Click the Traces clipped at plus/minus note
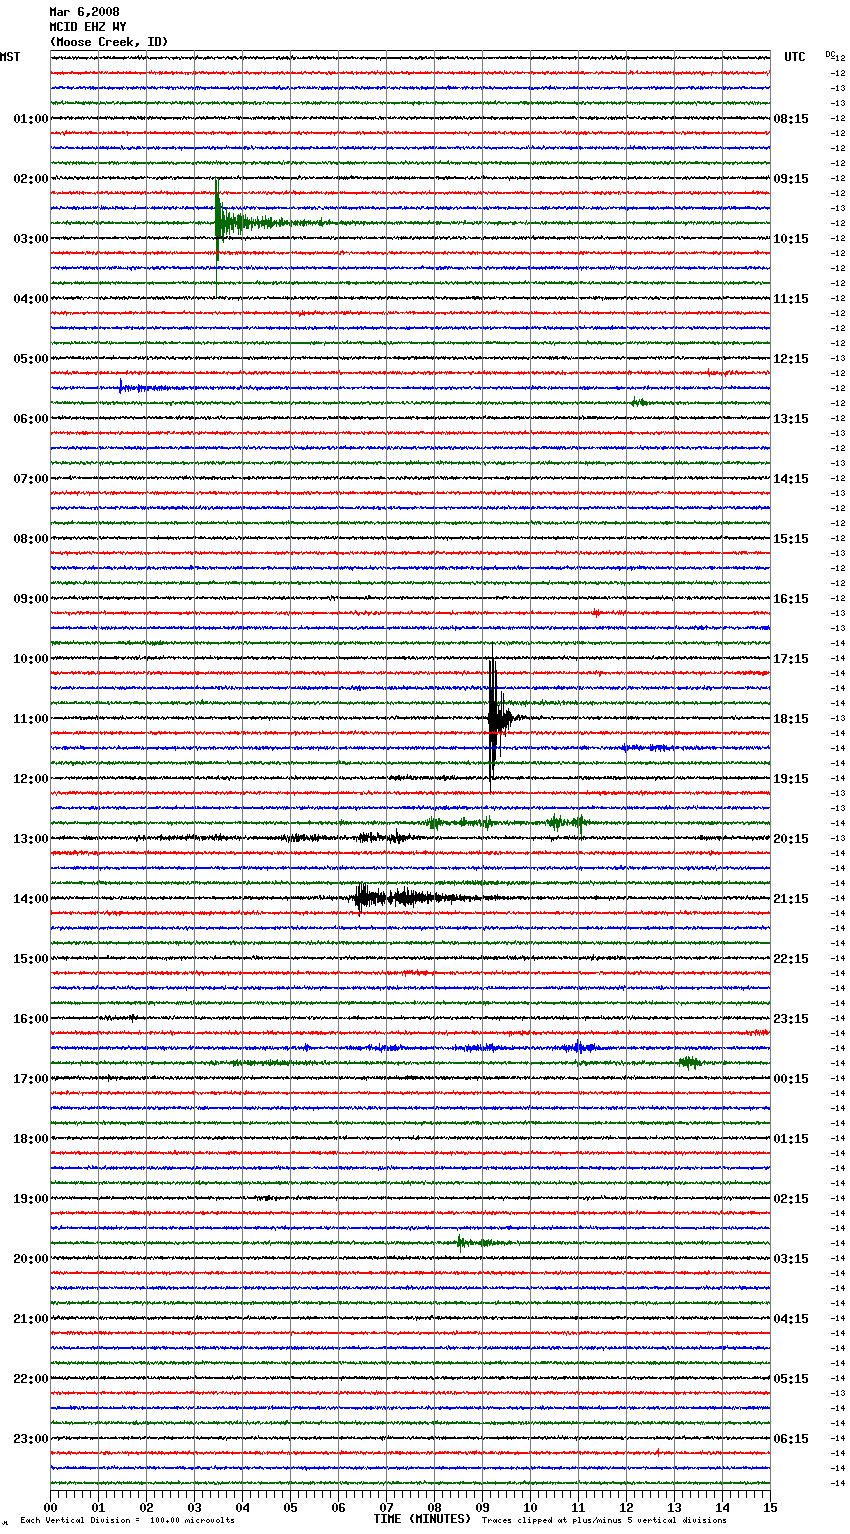Viewport: 850px width, 1534px height. pos(604,1521)
